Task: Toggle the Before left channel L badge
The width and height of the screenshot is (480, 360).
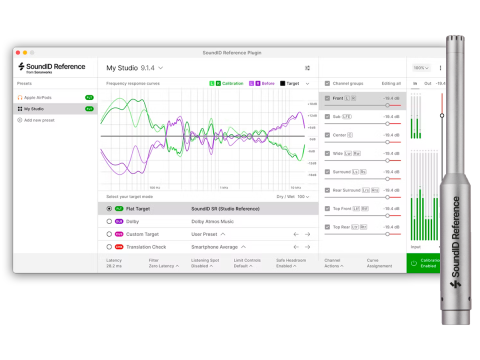Action: click(x=251, y=83)
